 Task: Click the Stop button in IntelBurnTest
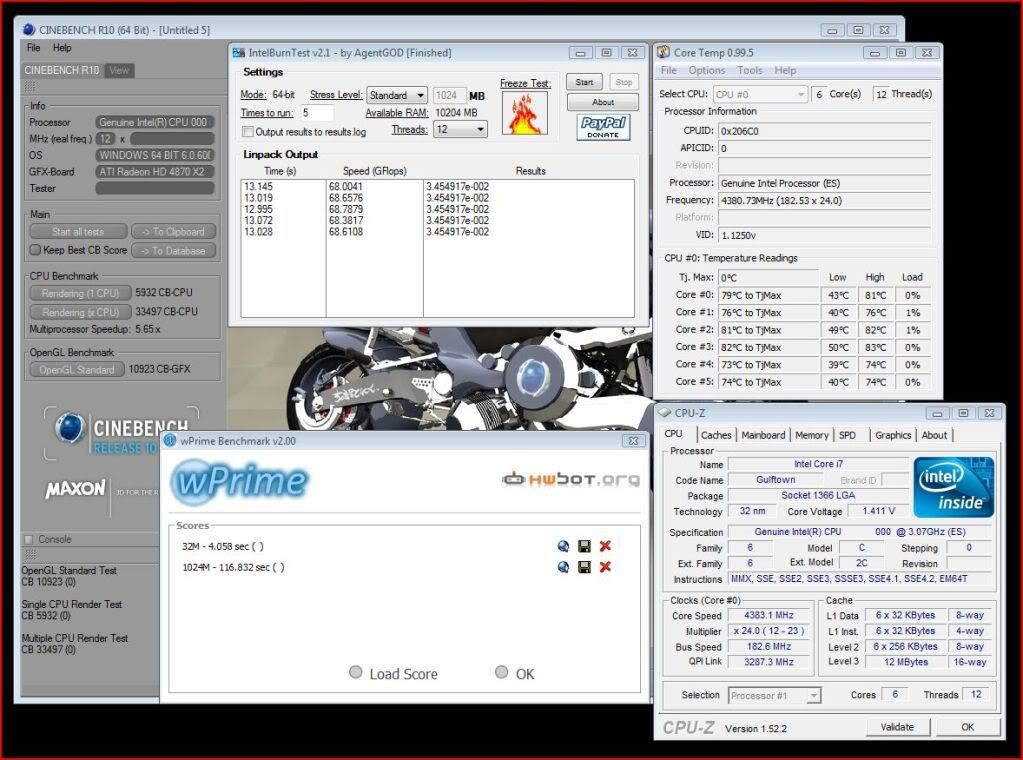[x=623, y=82]
